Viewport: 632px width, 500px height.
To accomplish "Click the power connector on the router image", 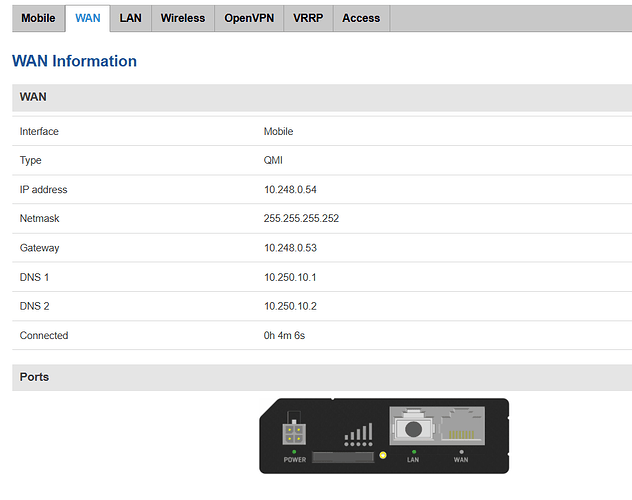I will (x=294, y=432).
